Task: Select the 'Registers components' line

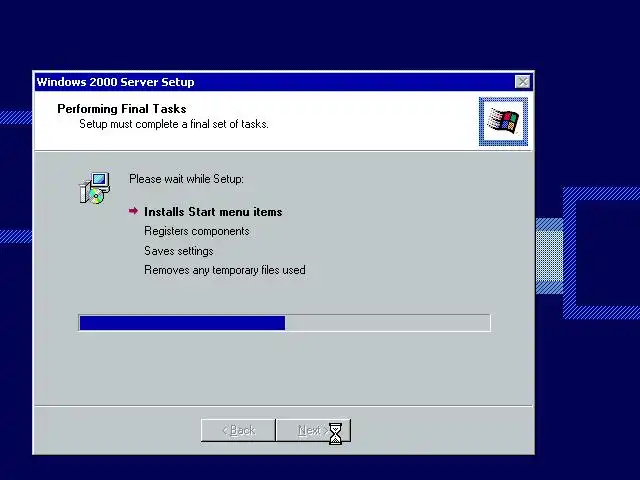Action: (x=197, y=231)
